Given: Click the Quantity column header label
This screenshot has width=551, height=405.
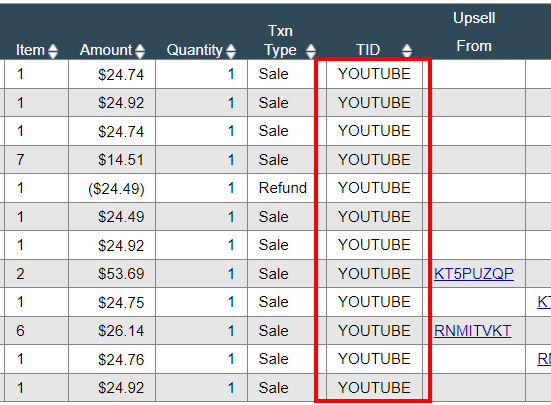Looking at the screenshot, I should pos(194,50).
